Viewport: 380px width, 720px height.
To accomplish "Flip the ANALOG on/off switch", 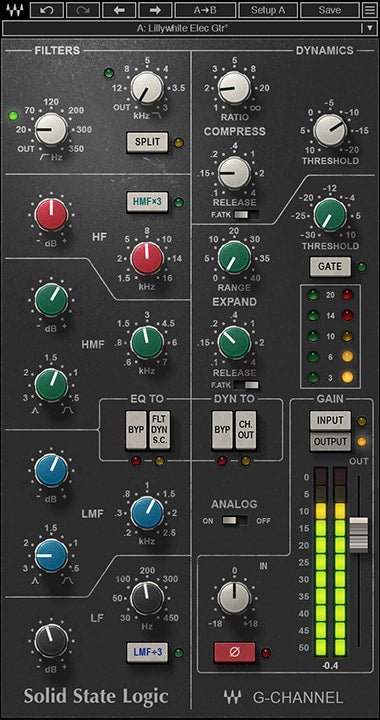I will pyautogui.click(x=234, y=521).
